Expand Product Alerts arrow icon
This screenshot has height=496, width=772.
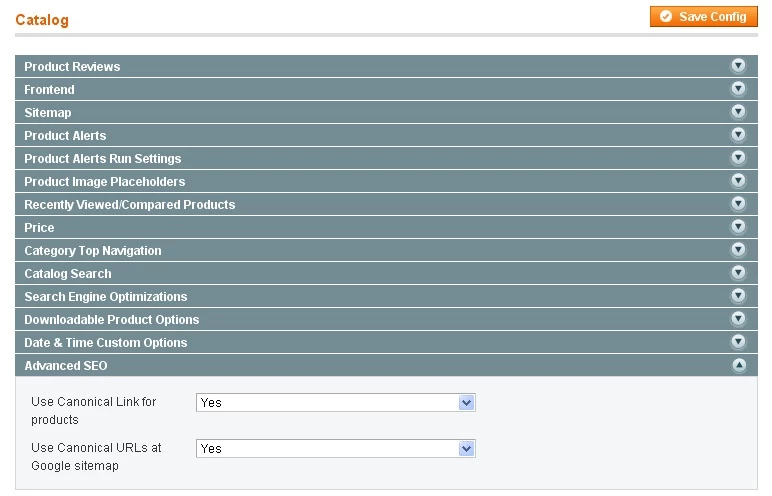tap(738, 134)
